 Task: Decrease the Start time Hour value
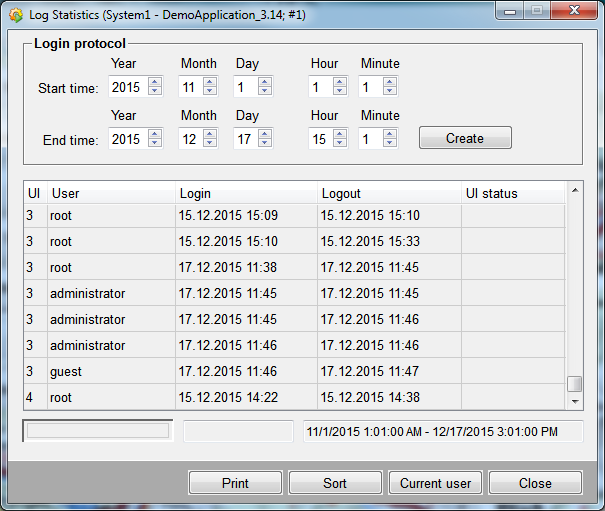point(340,91)
